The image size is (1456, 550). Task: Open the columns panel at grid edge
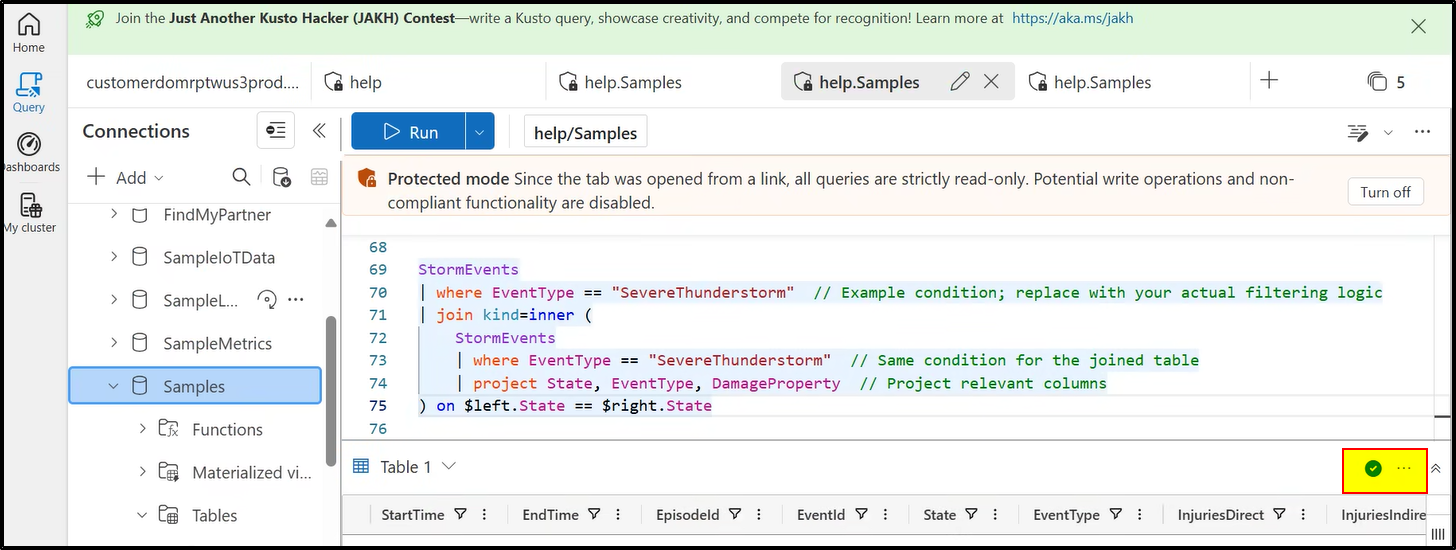(1438, 535)
